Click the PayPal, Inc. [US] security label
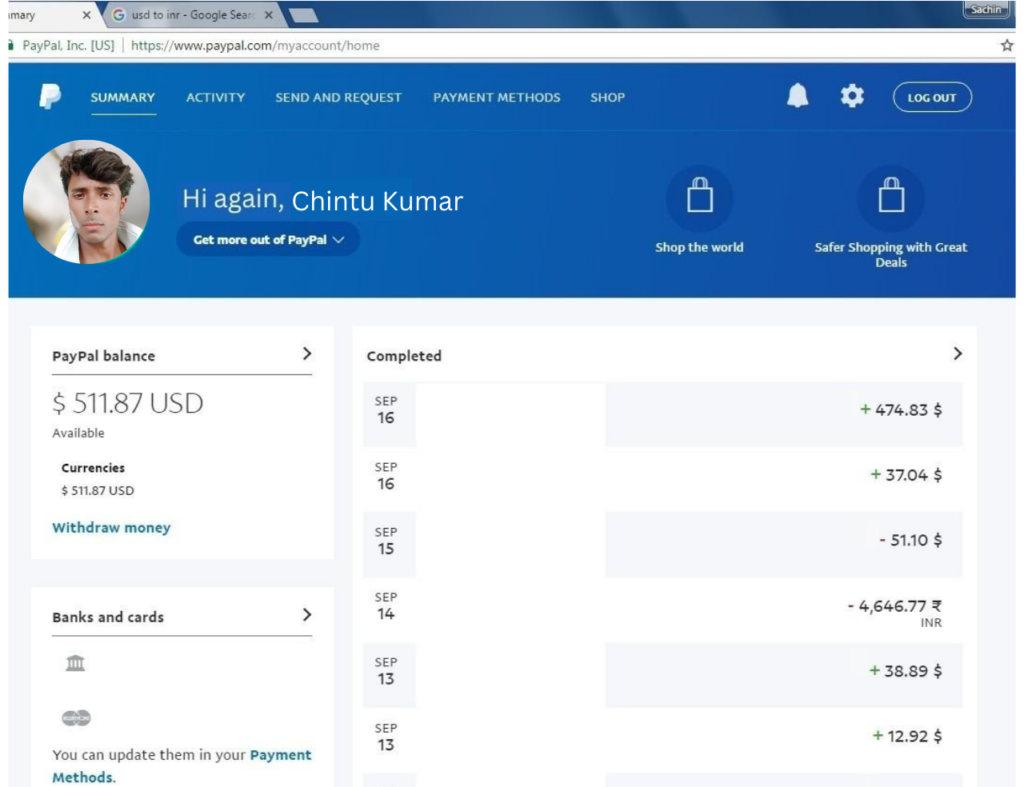 tap(68, 45)
